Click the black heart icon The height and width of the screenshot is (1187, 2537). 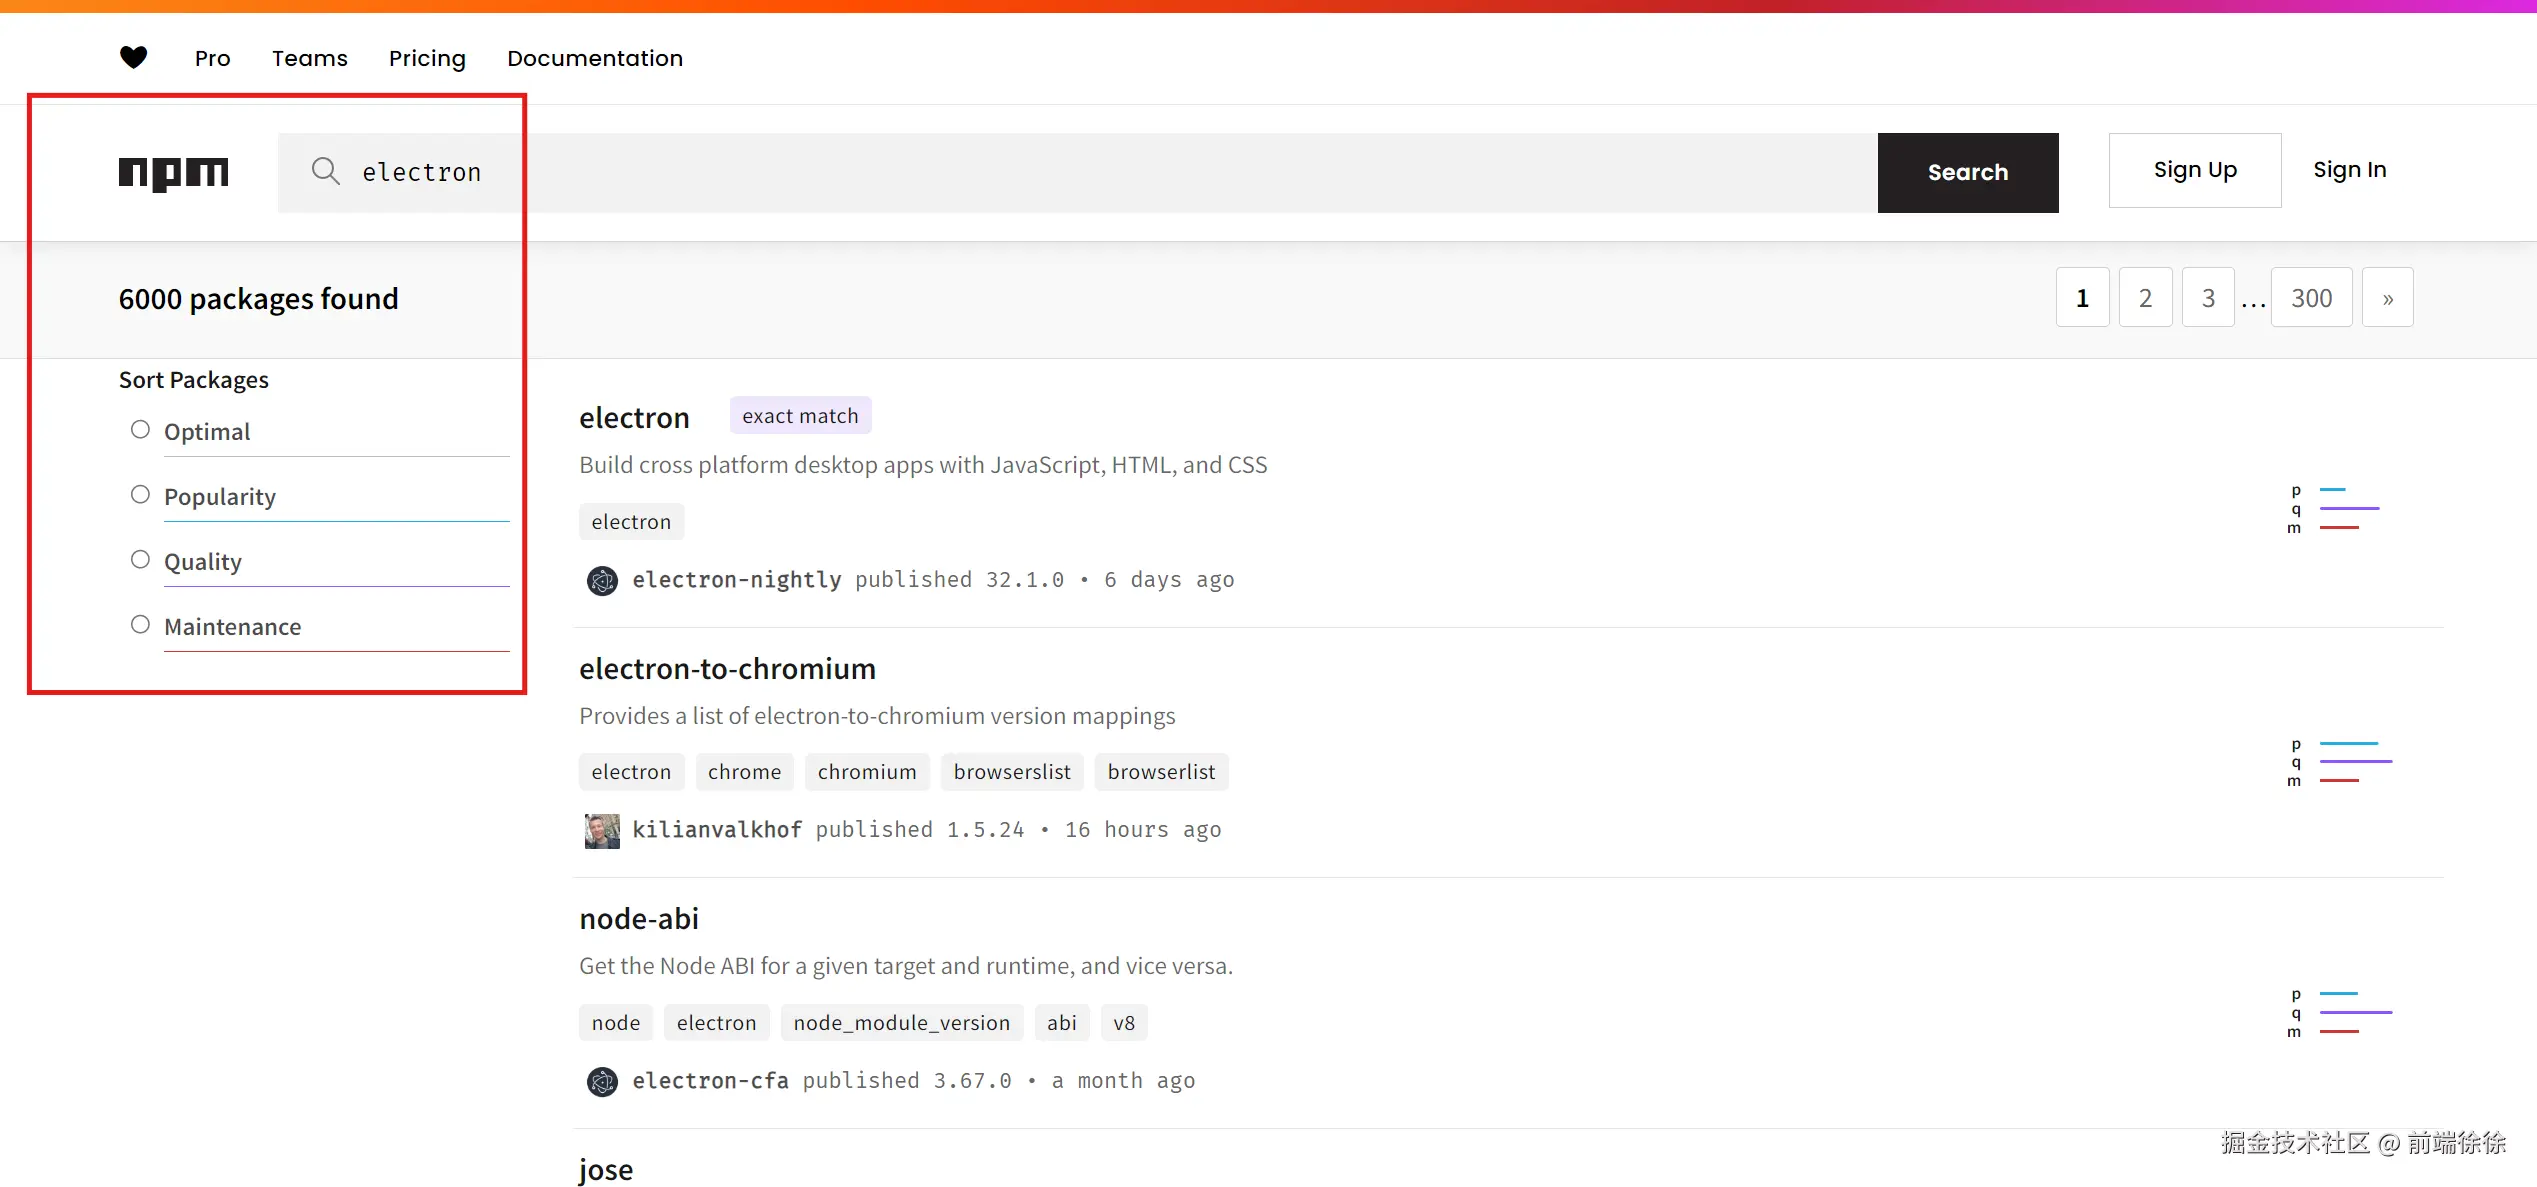(133, 58)
